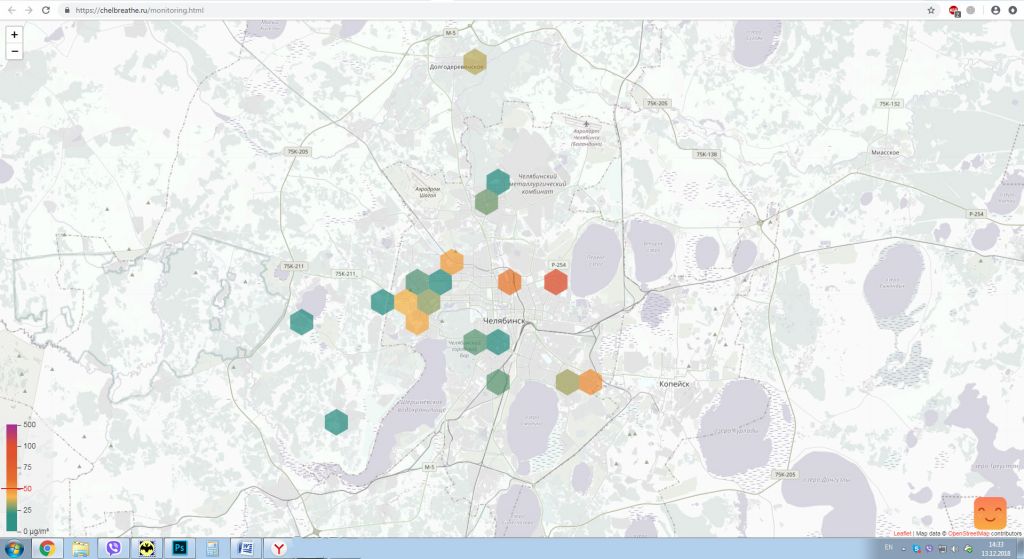The height and width of the screenshot is (559, 1024).
Task: Select the hexagon over Долгодеревенское
Action: pyautogui.click(x=475, y=62)
